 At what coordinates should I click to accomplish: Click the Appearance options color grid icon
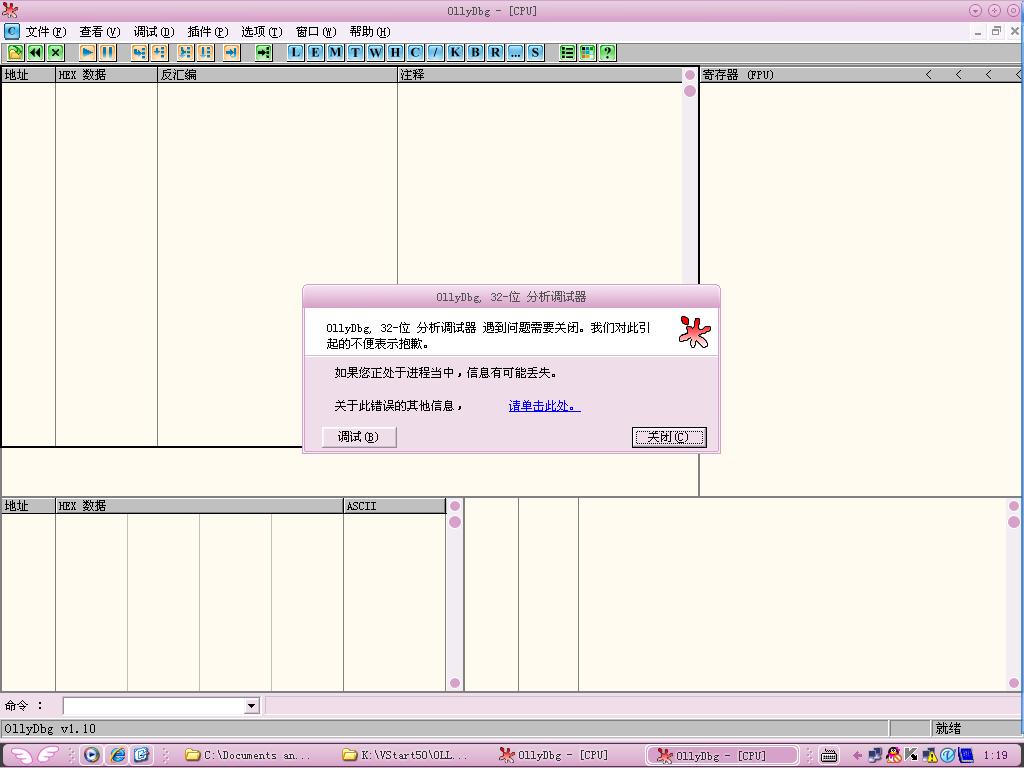[x=588, y=53]
